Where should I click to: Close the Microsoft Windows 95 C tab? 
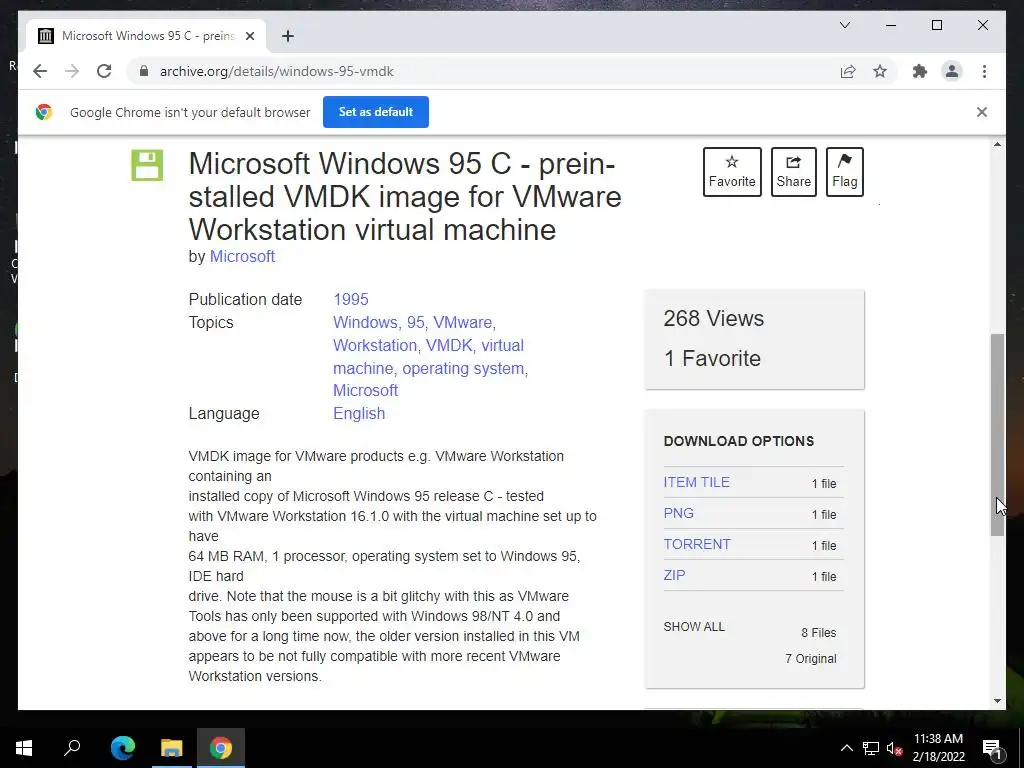click(x=249, y=36)
